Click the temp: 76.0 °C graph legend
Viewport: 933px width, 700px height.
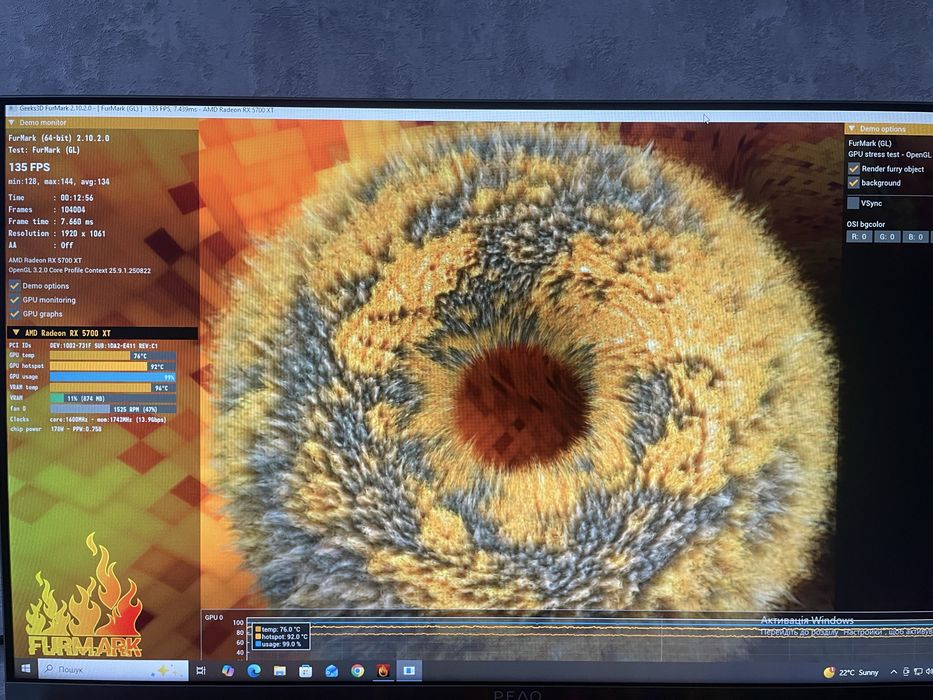tap(277, 629)
